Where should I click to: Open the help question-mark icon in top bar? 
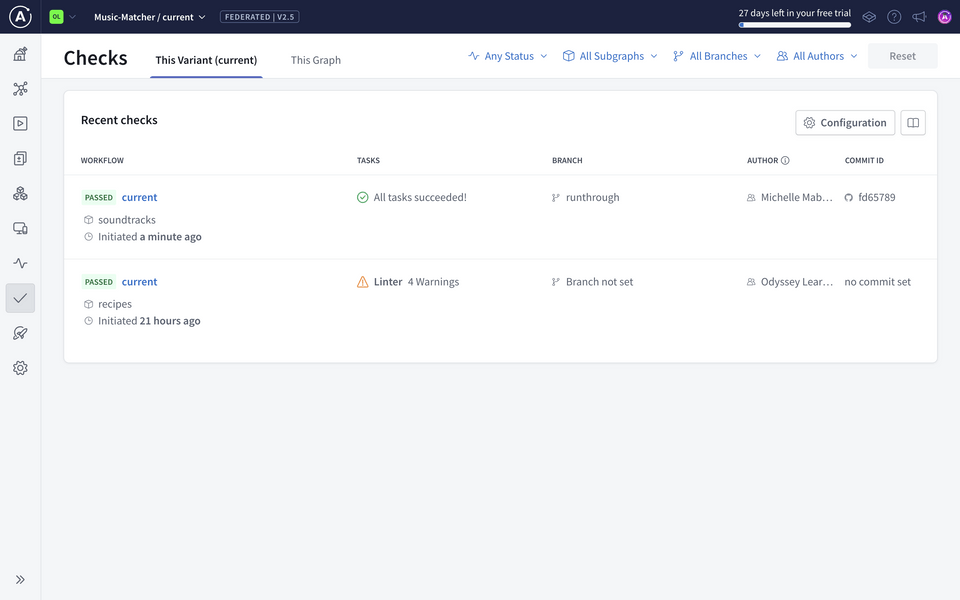(893, 16)
